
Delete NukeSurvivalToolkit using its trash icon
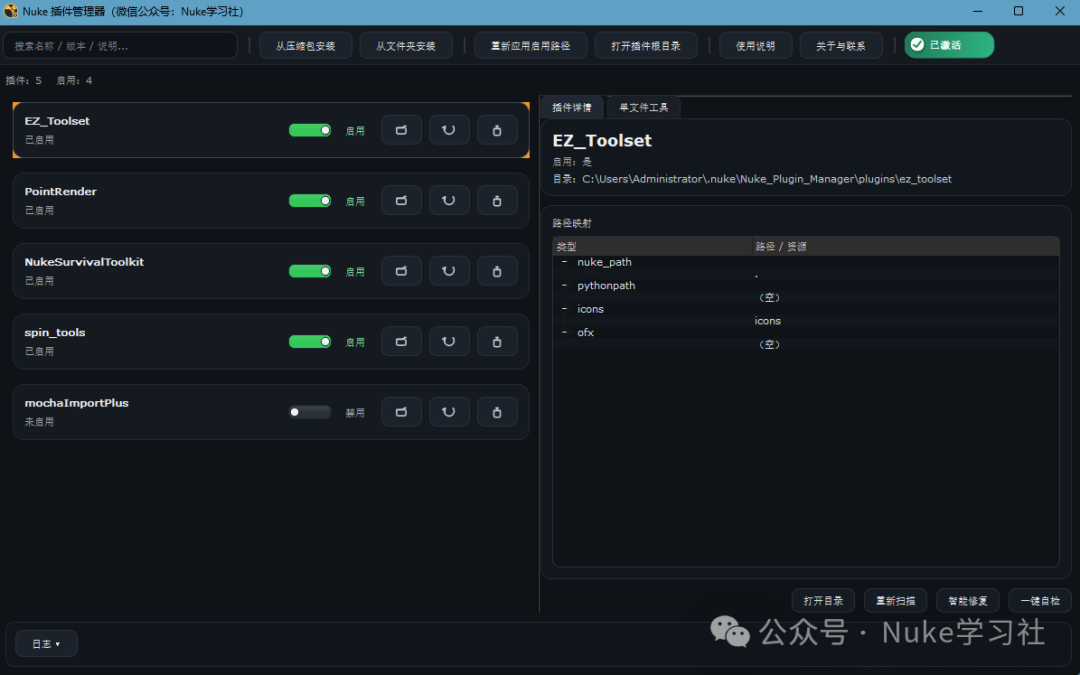tap(497, 271)
